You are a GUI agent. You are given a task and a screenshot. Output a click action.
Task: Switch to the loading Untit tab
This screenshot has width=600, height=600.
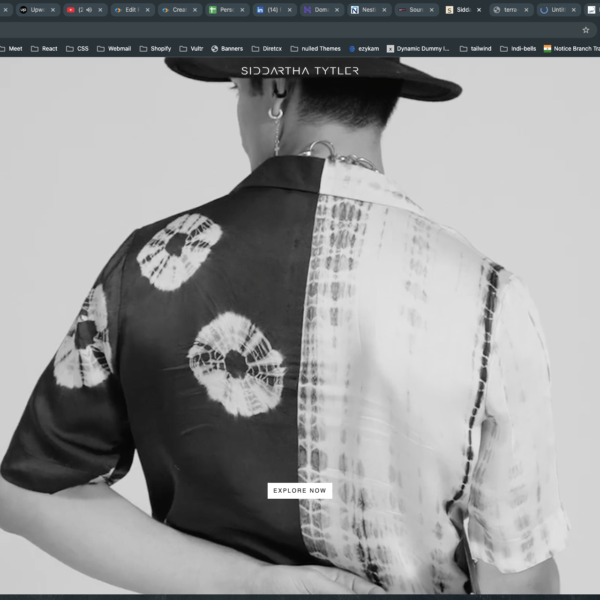pyautogui.click(x=558, y=10)
